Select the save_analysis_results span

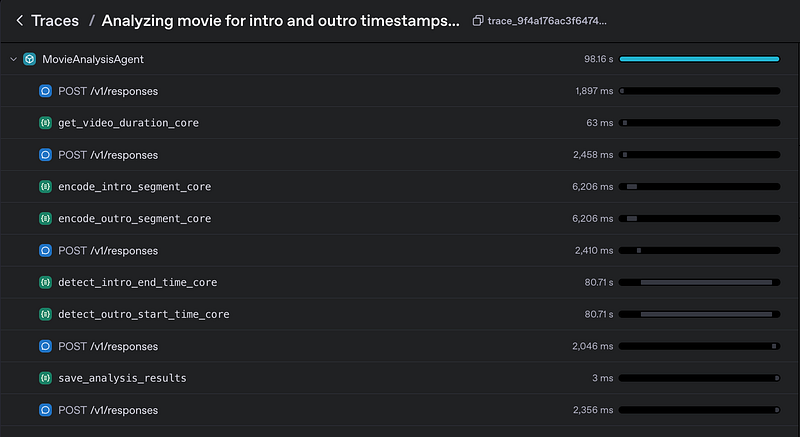tap(122, 378)
